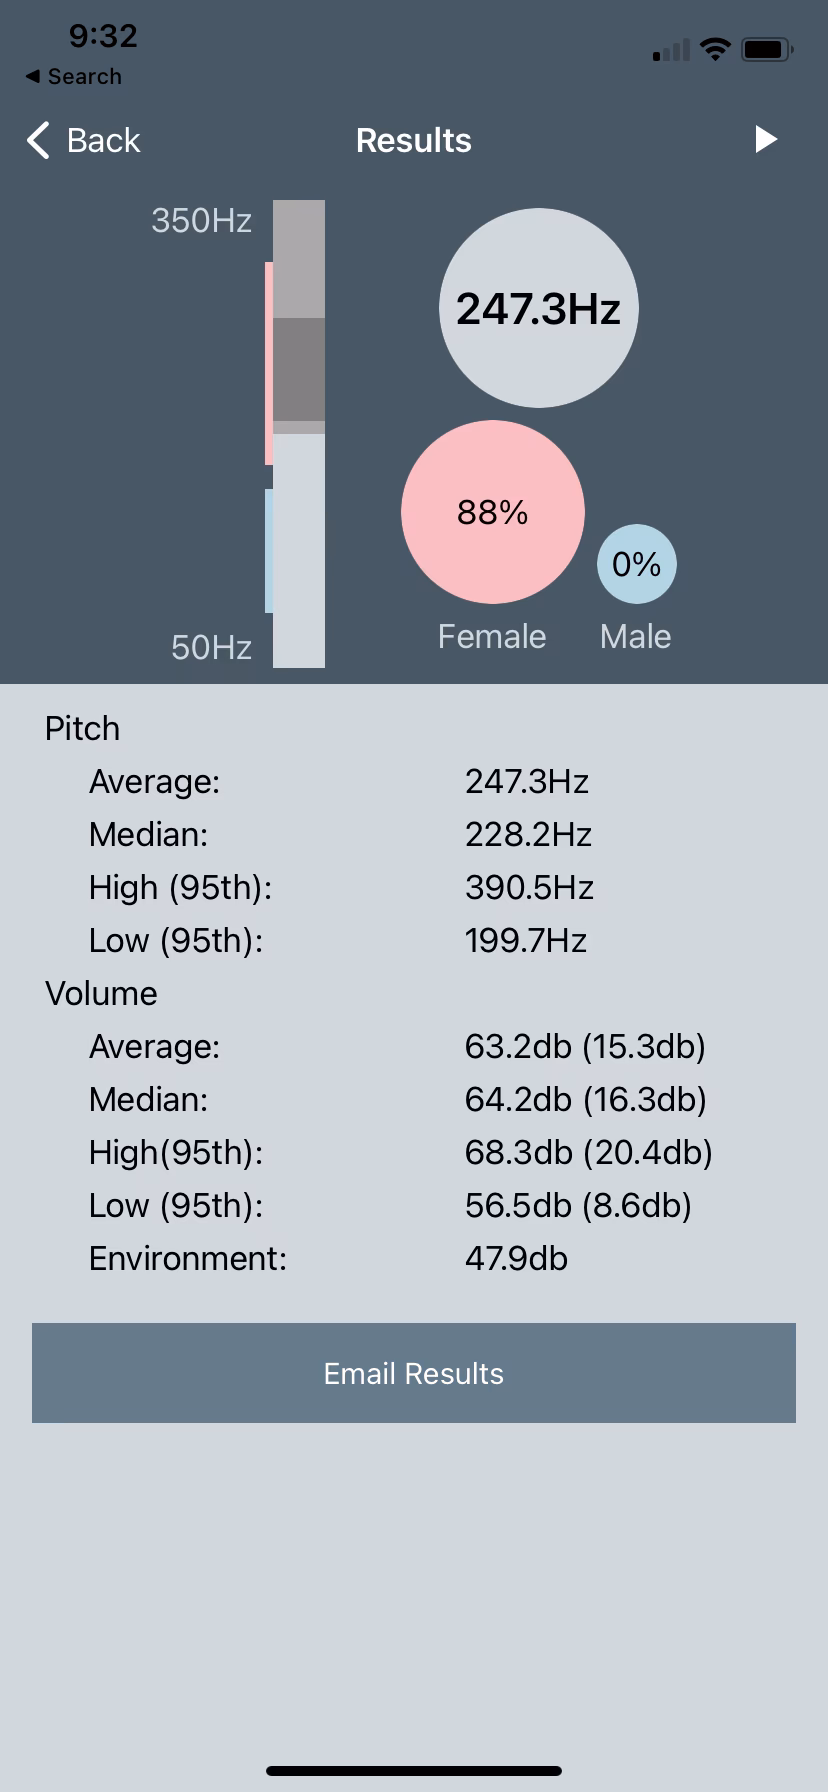Image resolution: width=828 pixels, height=1792 pixels.
Task: Tap the battery indicator icon
Action: tap(766, 49)
